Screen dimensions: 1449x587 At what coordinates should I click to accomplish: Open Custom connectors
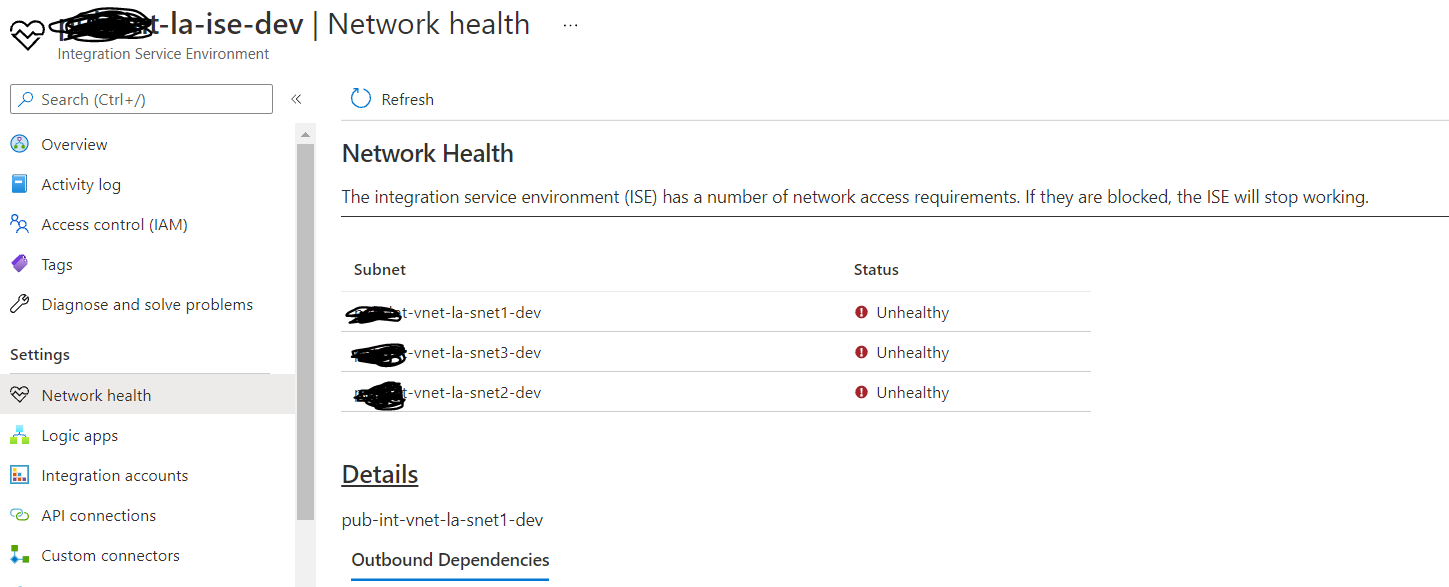tap(111, 554)
